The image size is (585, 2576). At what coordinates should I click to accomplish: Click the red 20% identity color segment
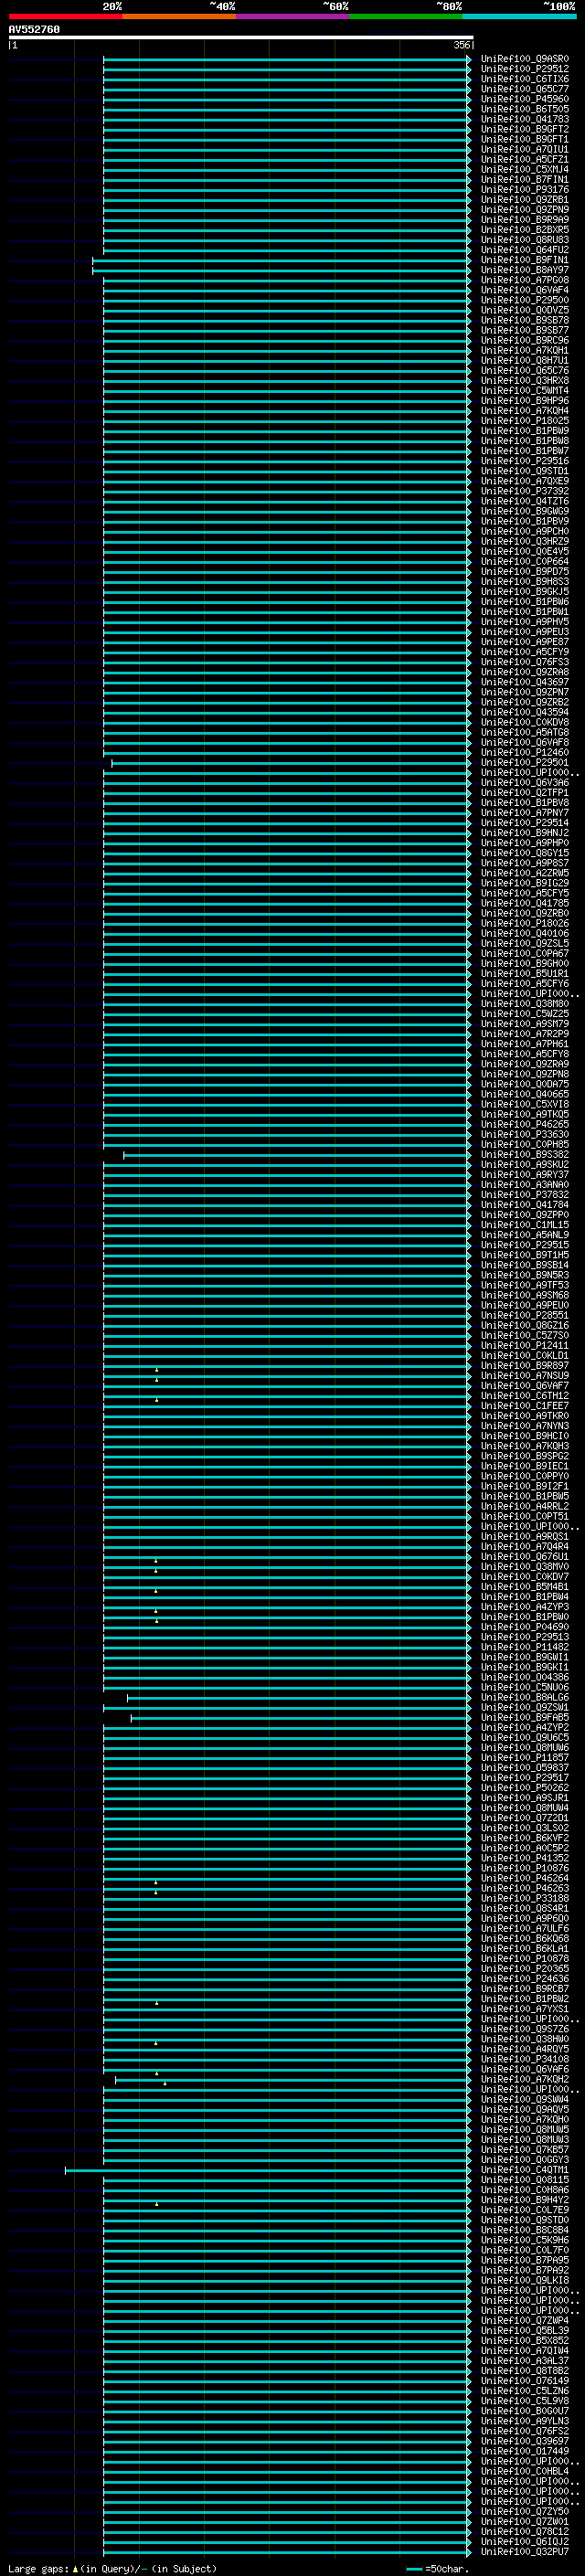[x=65, y=17]
